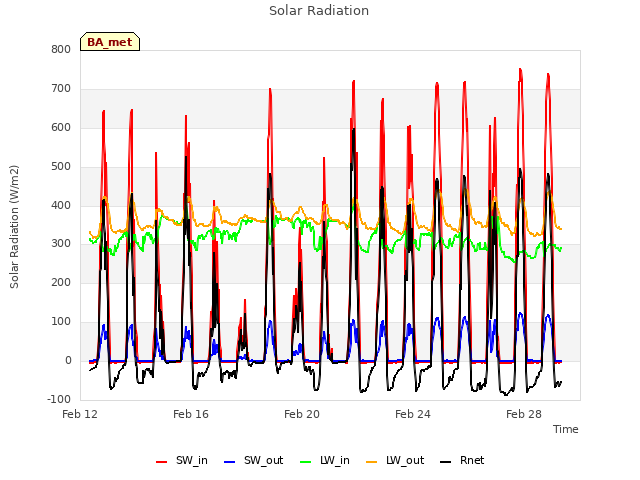Click the orange LW_out legend swatch
This screenshot has width=640, height=480.
372,462
